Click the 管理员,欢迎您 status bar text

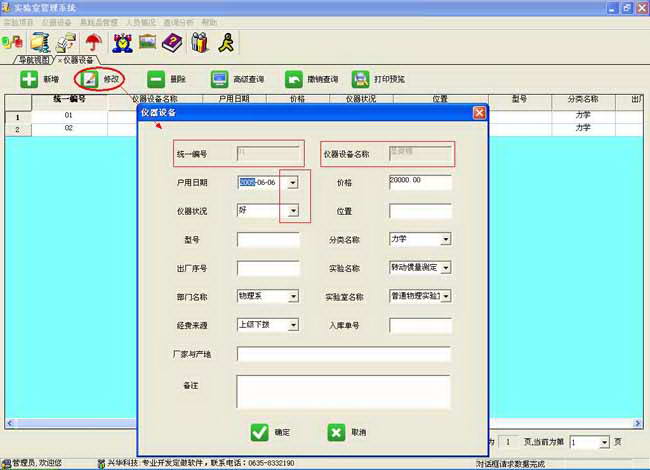pos(36,463)
